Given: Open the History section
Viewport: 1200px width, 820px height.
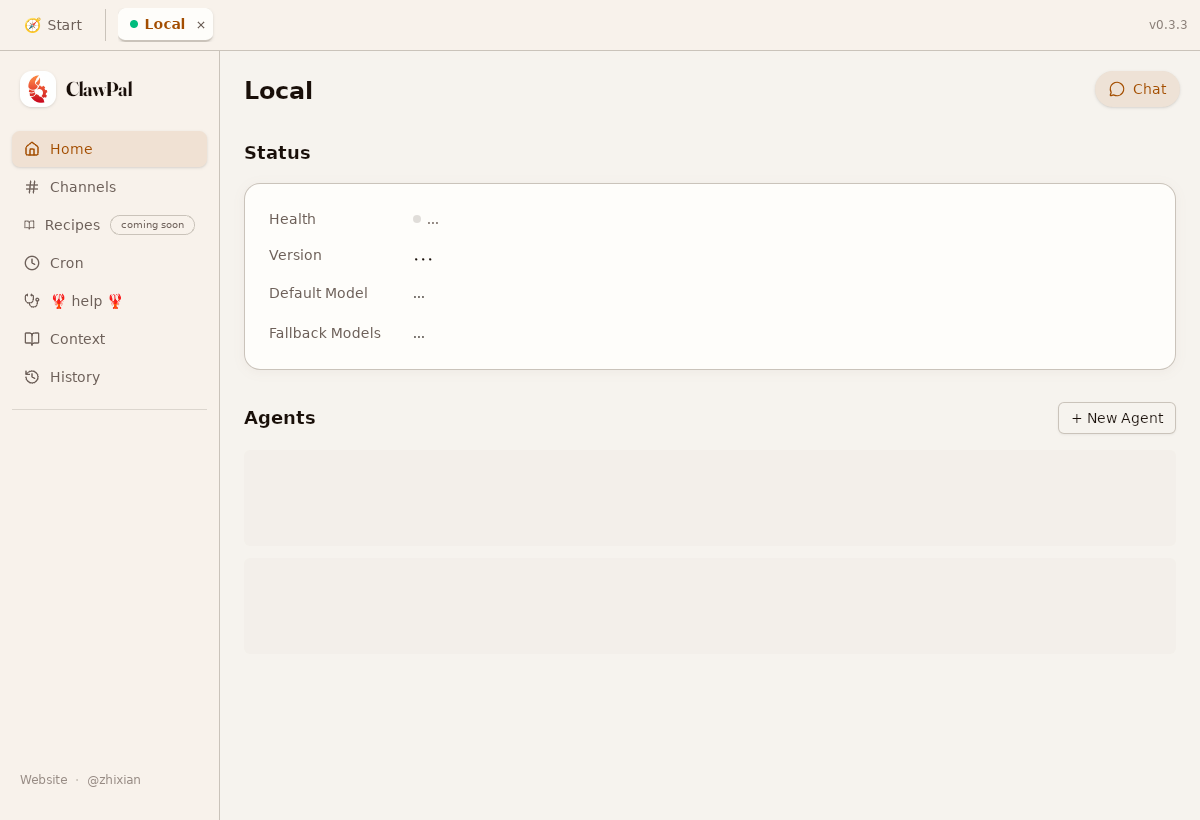Looking at the screenshot, I should [110, 377].
